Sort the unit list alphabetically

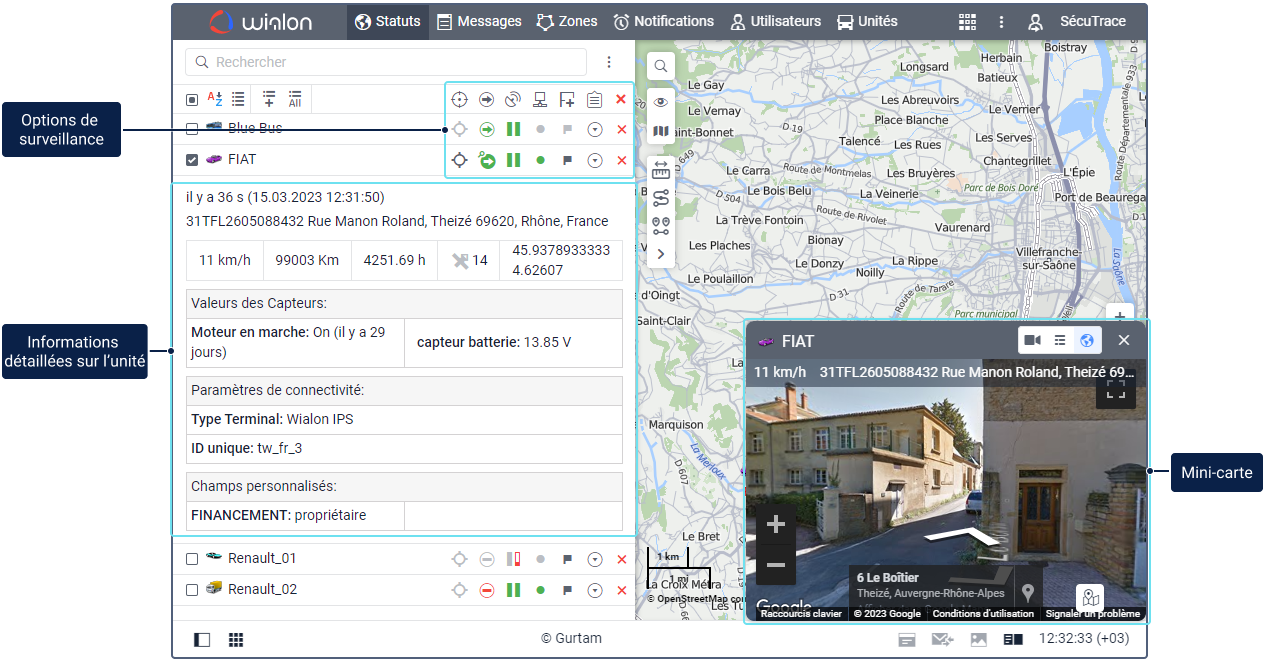215,99
